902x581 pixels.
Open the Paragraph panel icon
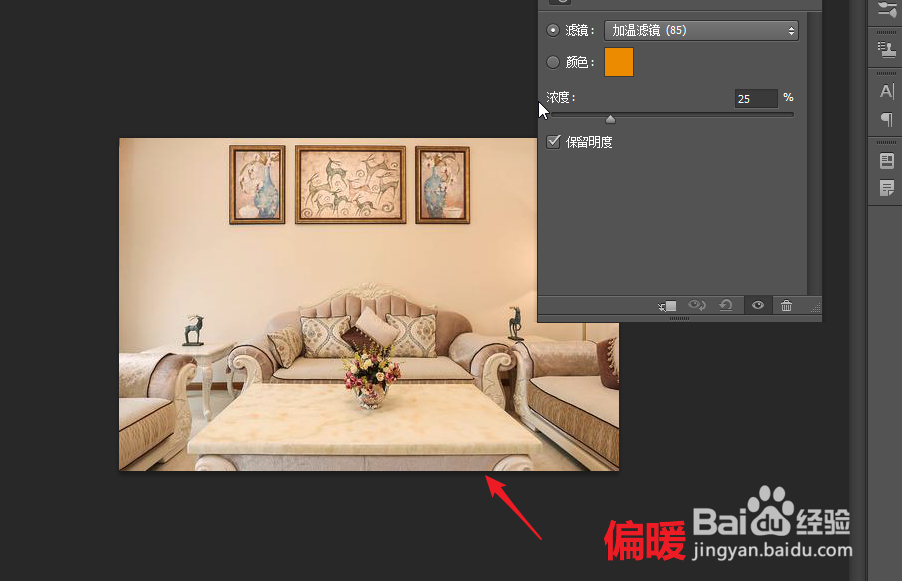[x=886, y=119]
